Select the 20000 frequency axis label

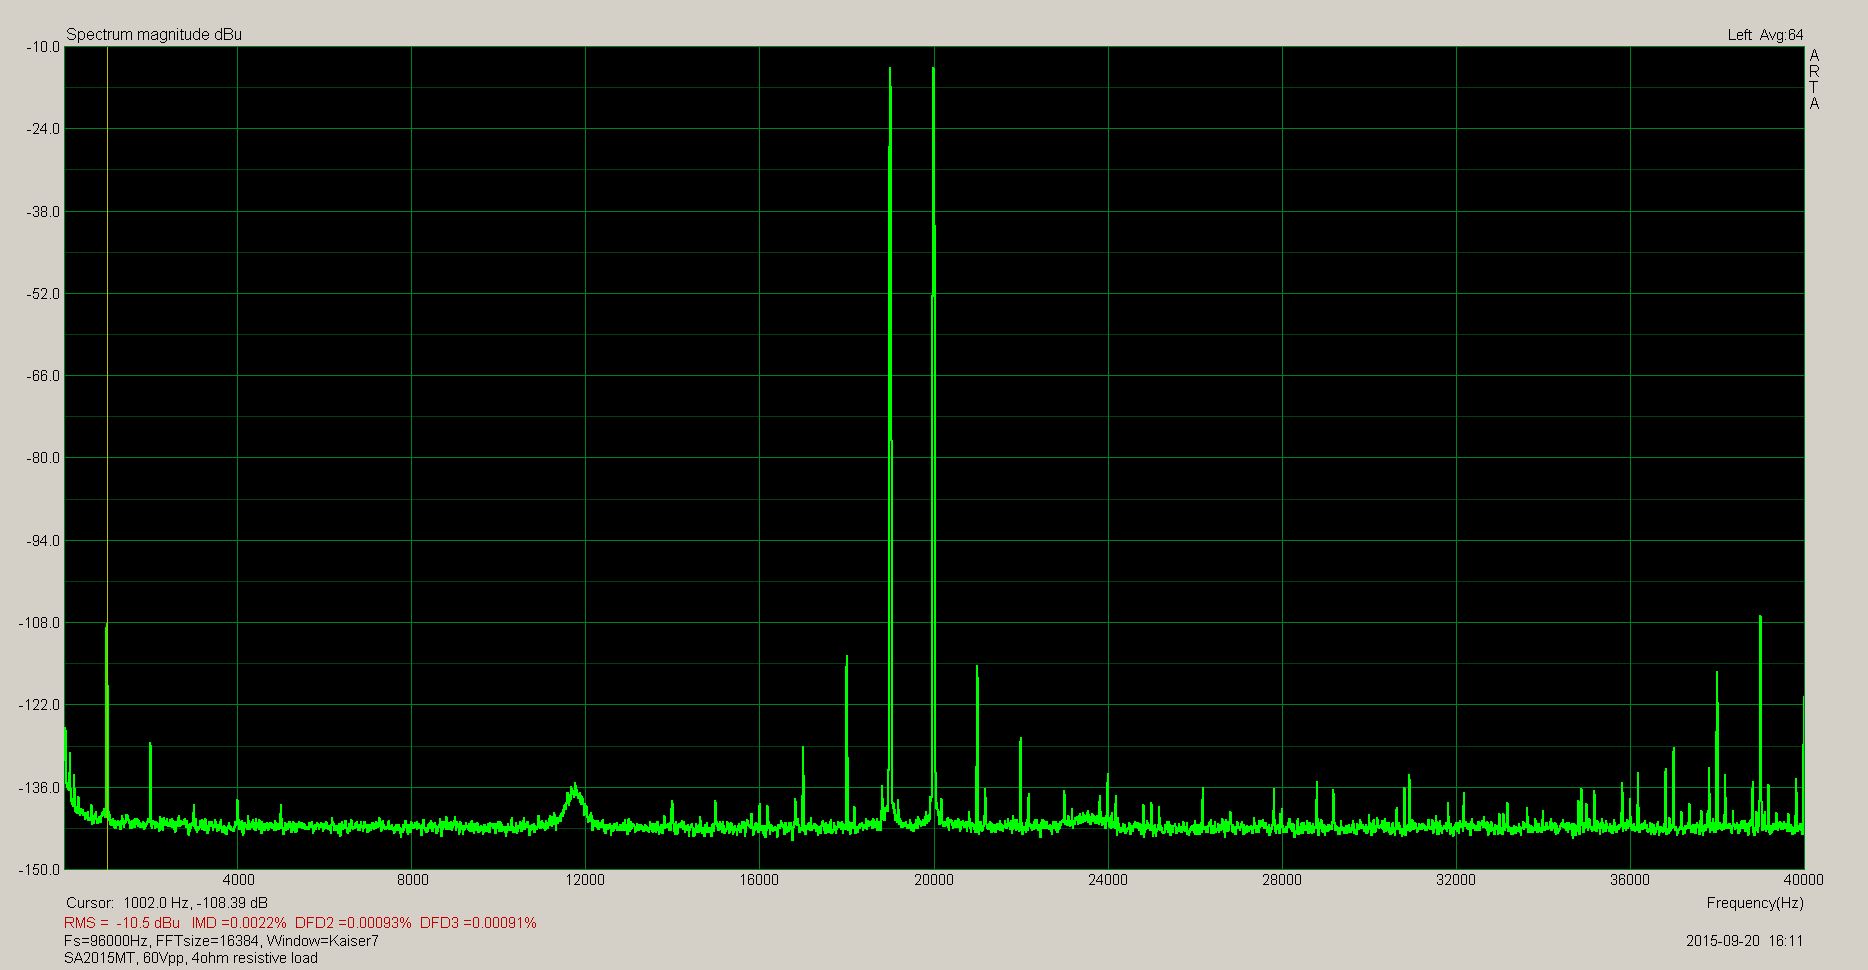pyautogui.click(x=933, y=880)
